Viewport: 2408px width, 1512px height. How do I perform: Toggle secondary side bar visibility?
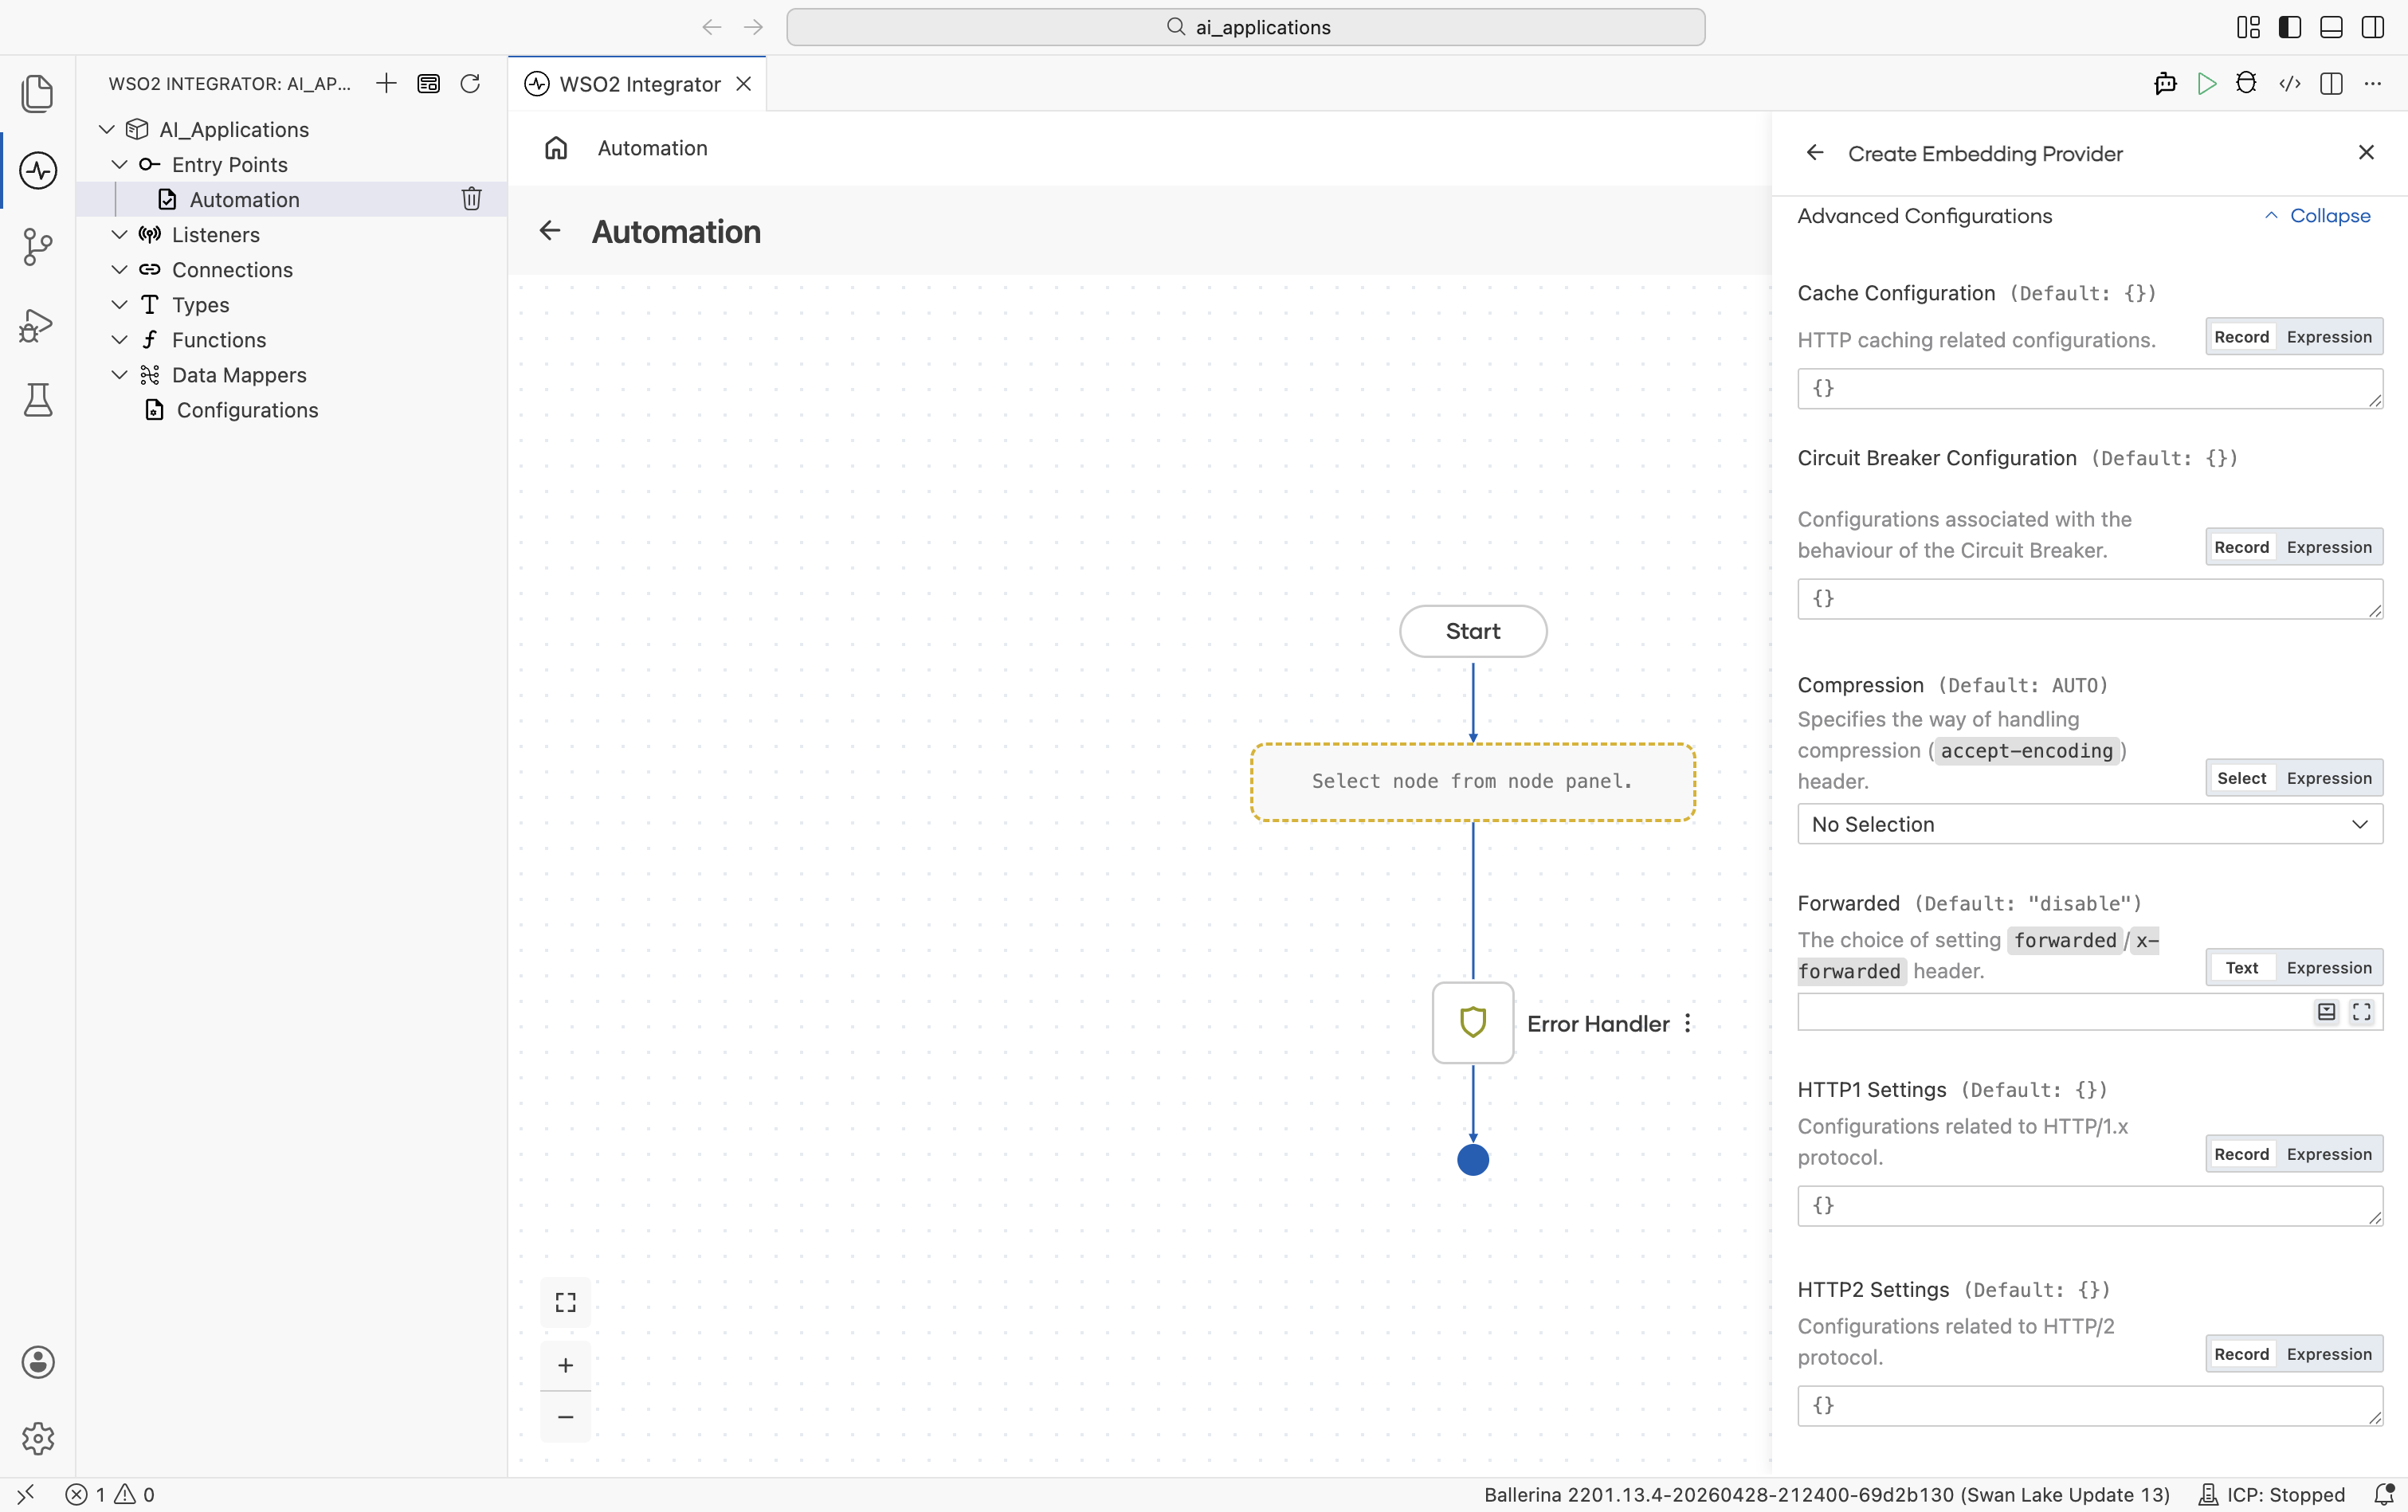coord(2373,27)
